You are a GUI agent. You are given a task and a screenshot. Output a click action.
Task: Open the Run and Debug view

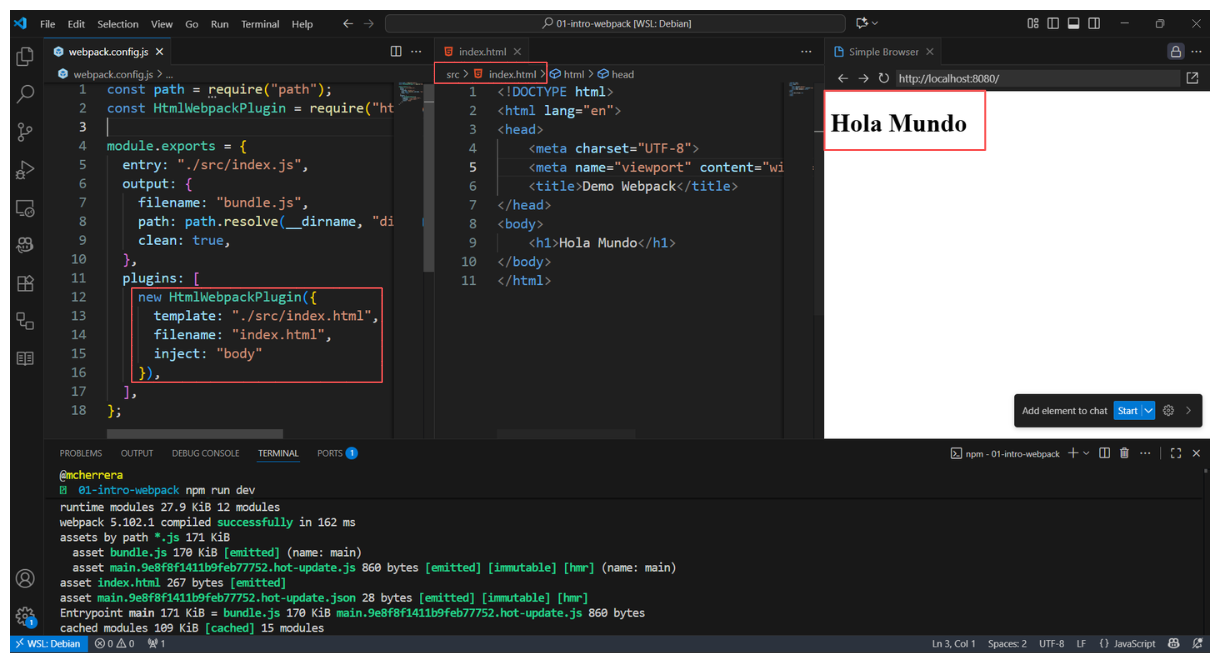coord(25,170)
